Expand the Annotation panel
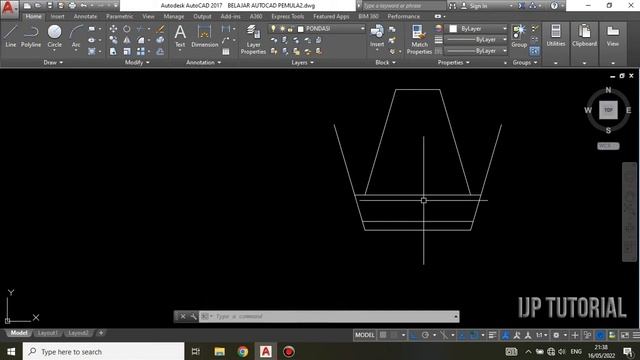The height and width of the screenshot is (360, 640). pyautogui.click(x=203, y=62)
